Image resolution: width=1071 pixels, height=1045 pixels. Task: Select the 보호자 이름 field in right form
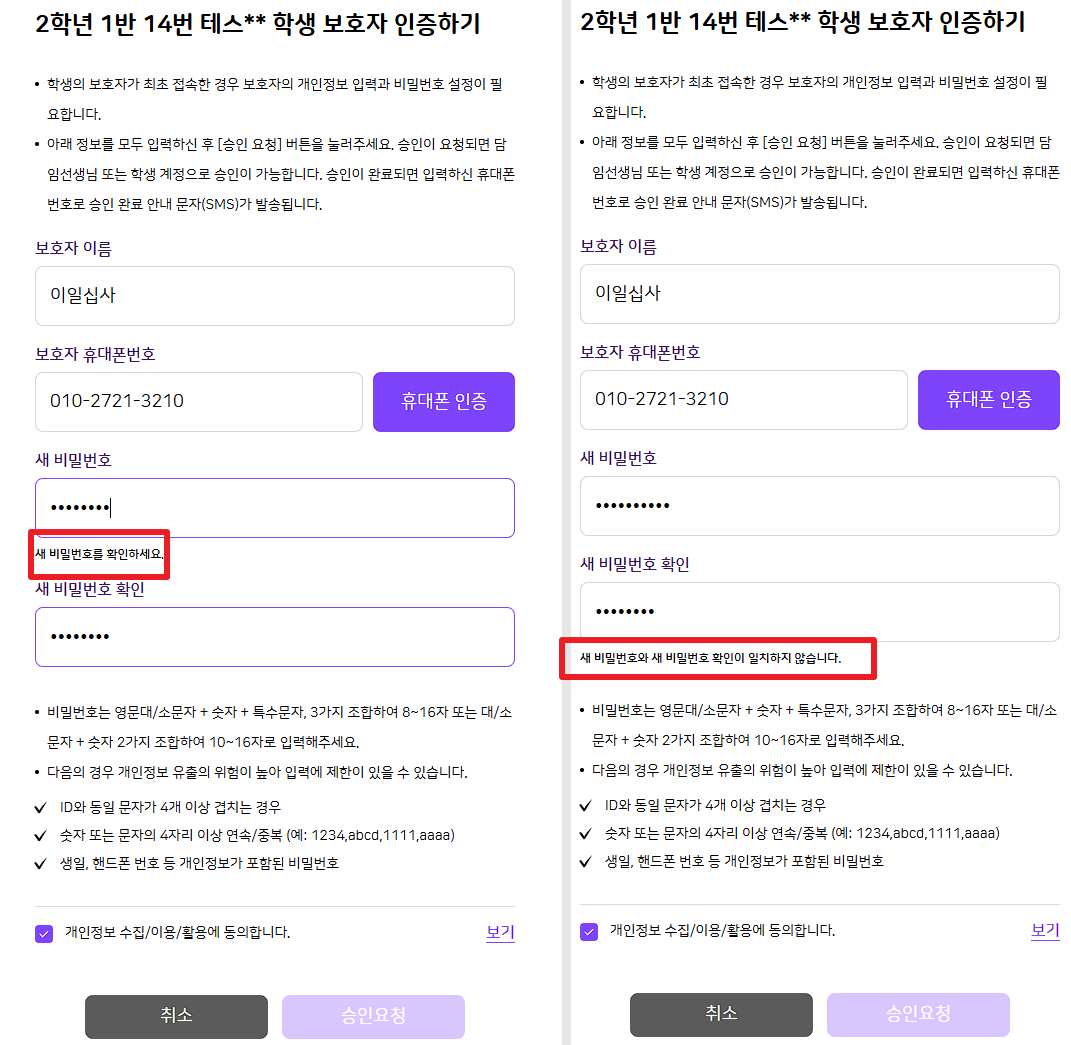tap(819, 294)
